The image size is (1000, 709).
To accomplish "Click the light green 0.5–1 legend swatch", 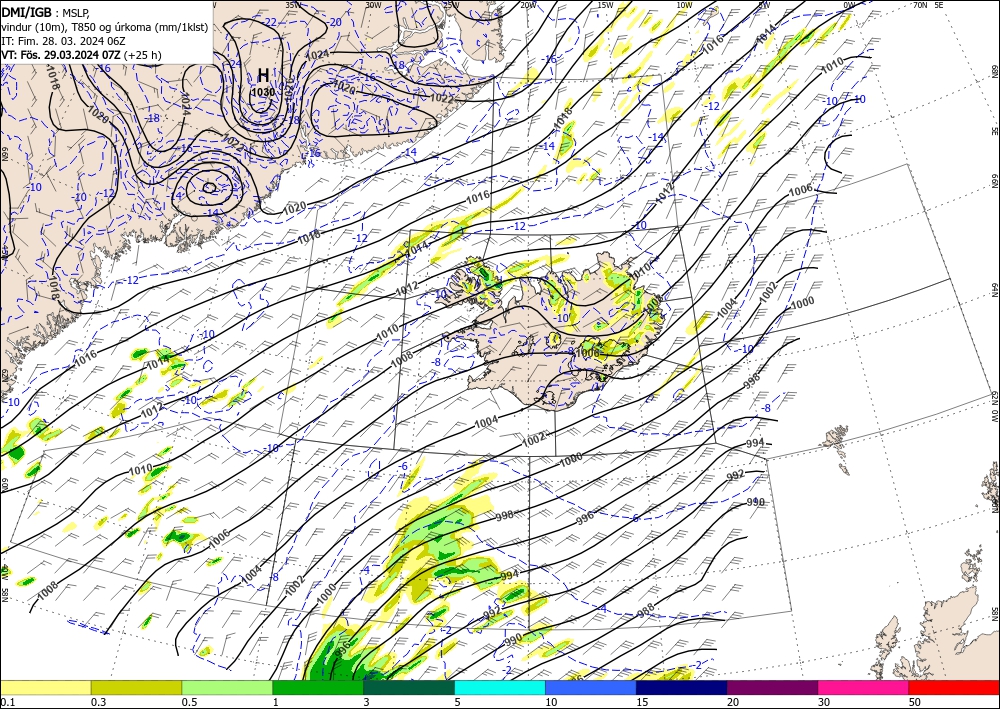I will click(227, 687).
